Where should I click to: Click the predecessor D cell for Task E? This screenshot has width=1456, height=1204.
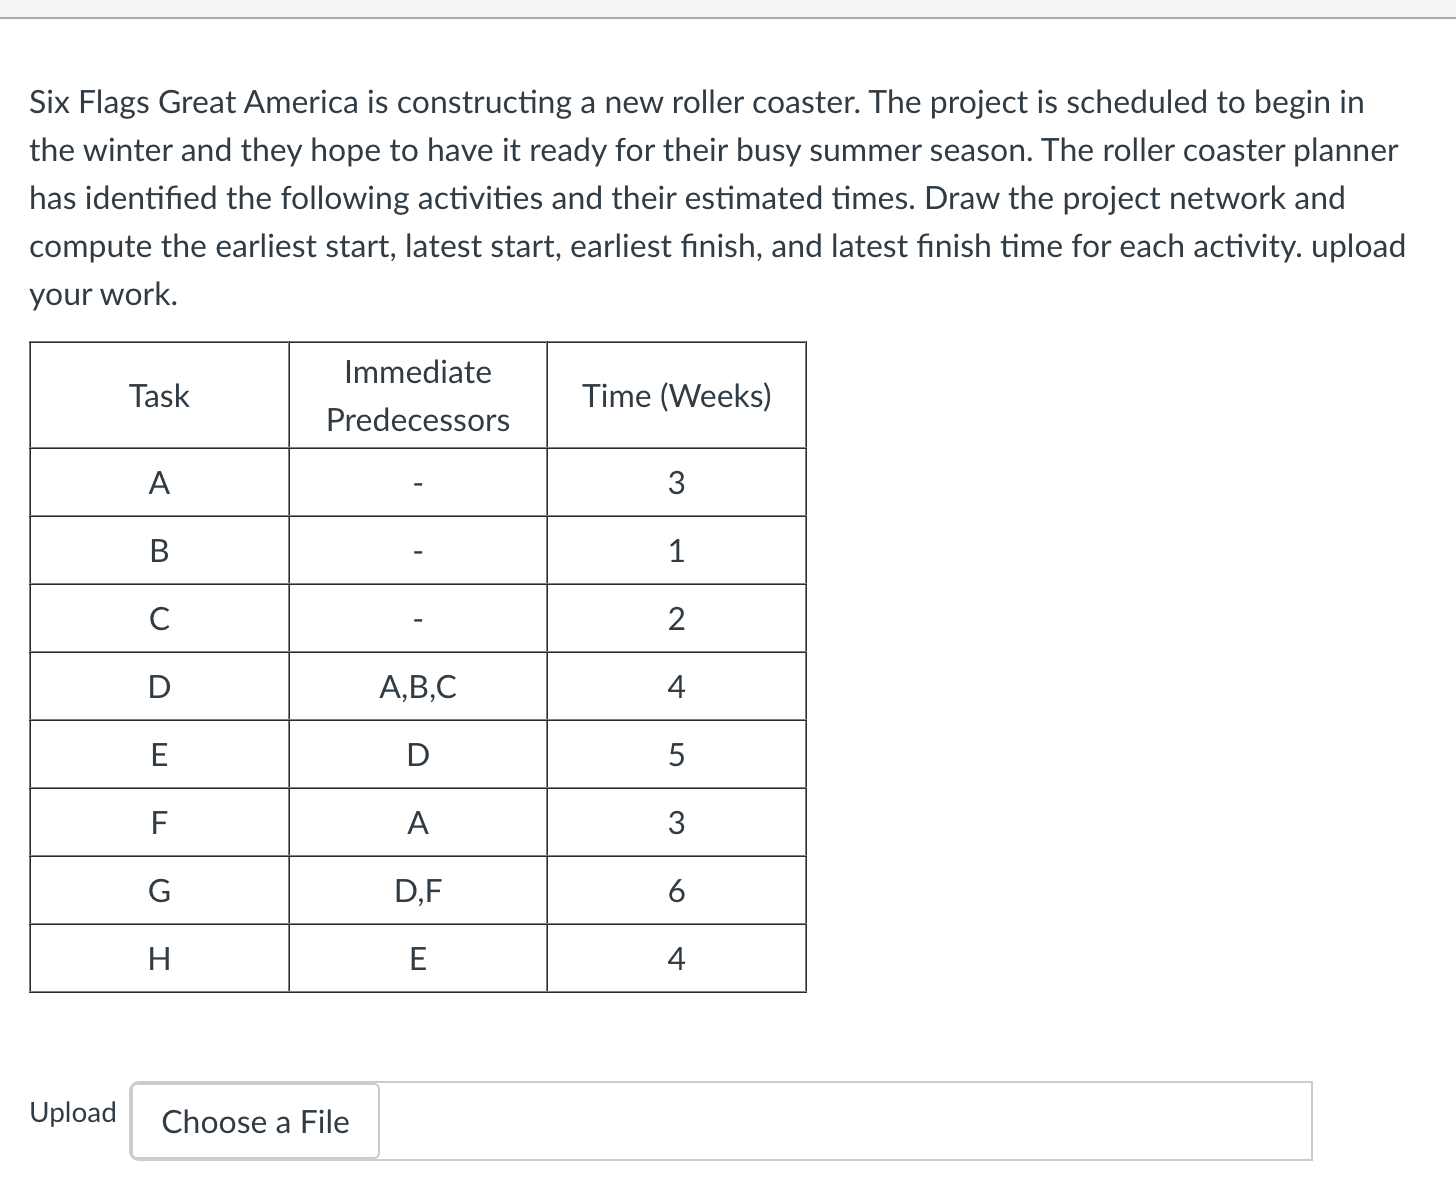click(417, 755)
